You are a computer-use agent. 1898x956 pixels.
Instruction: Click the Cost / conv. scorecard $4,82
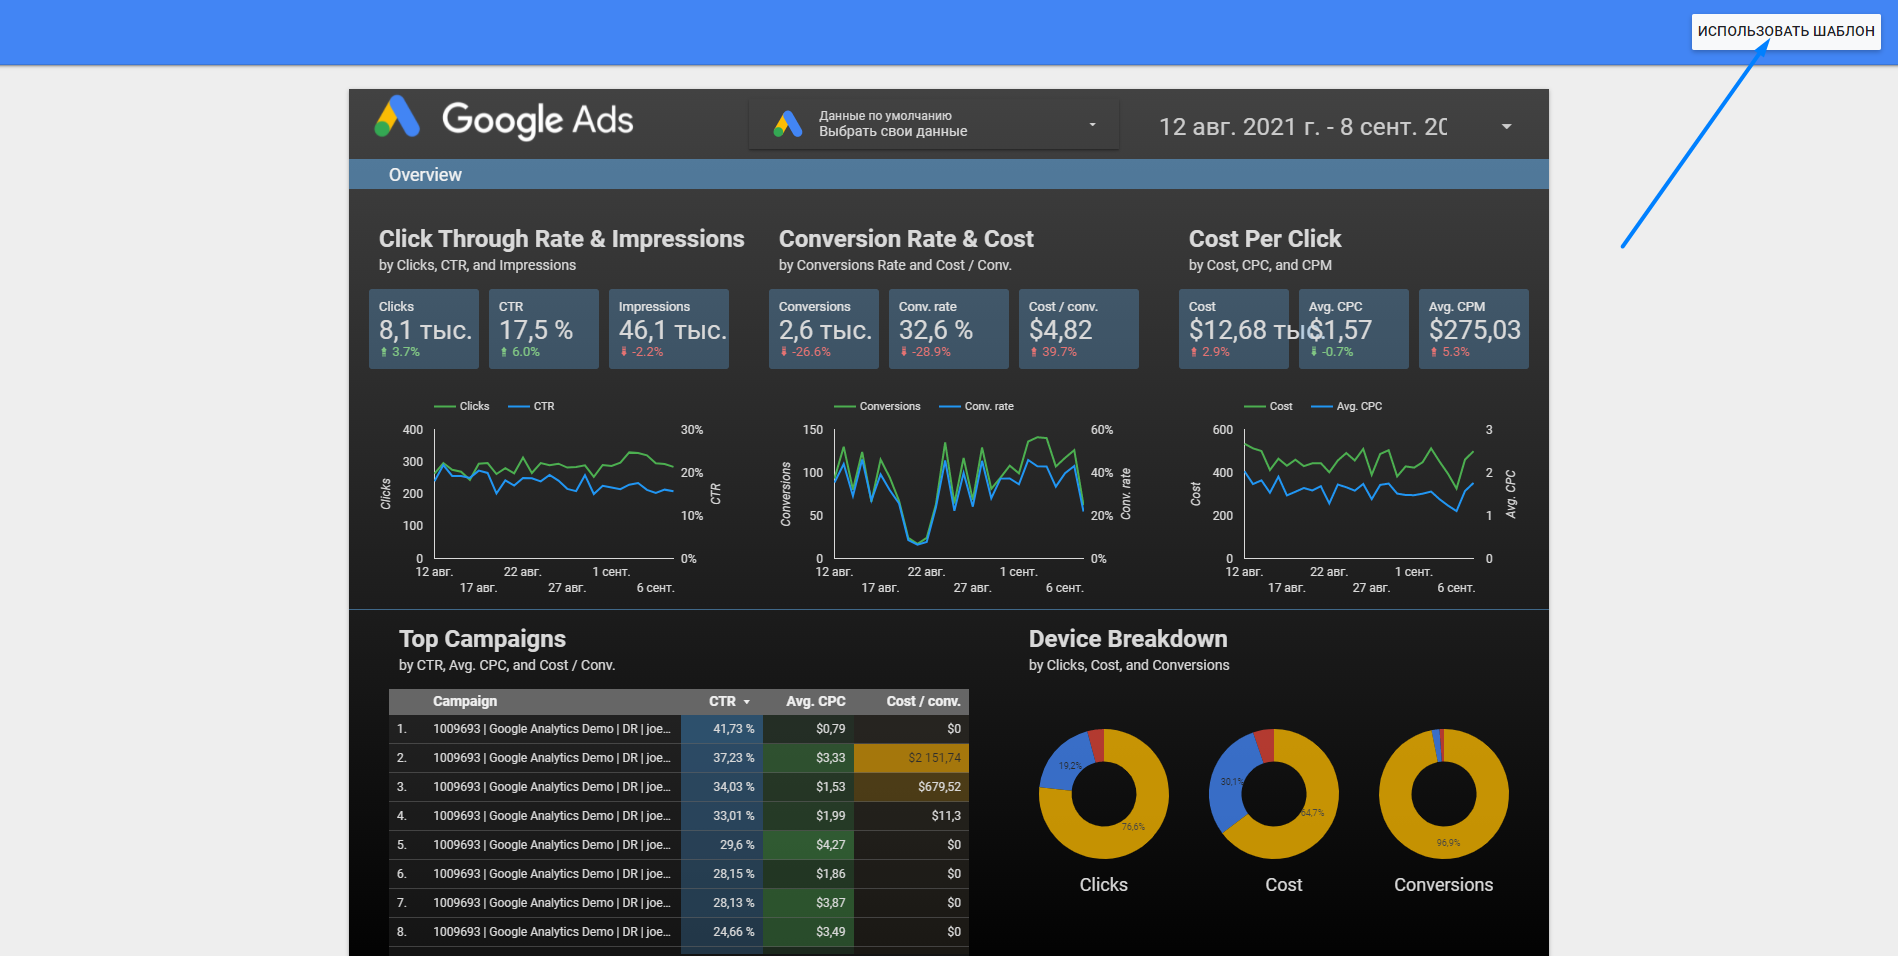[x=1079, y=329]
